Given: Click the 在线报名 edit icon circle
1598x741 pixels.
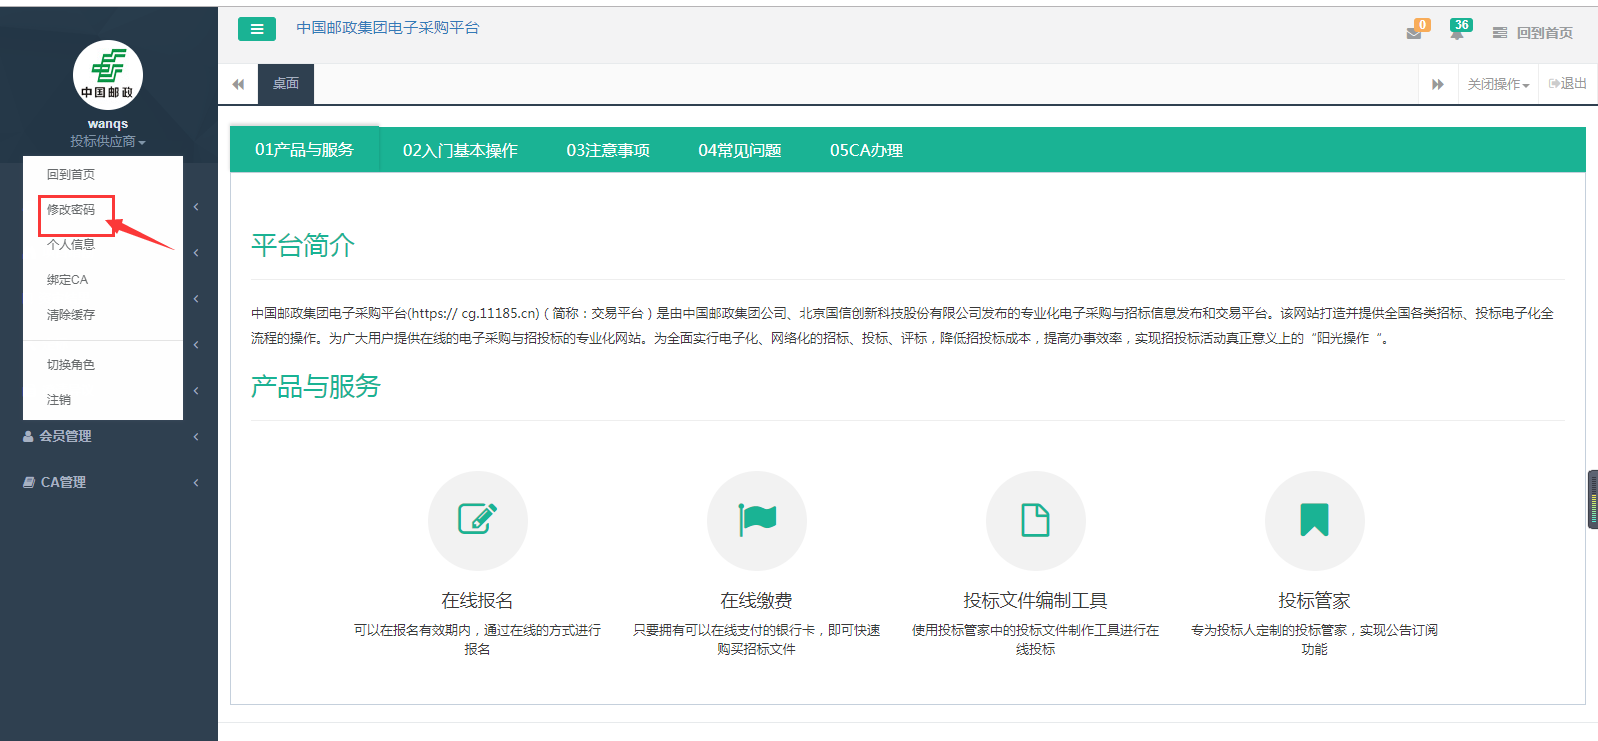Looking at the screenshot, I should point(478,520).
